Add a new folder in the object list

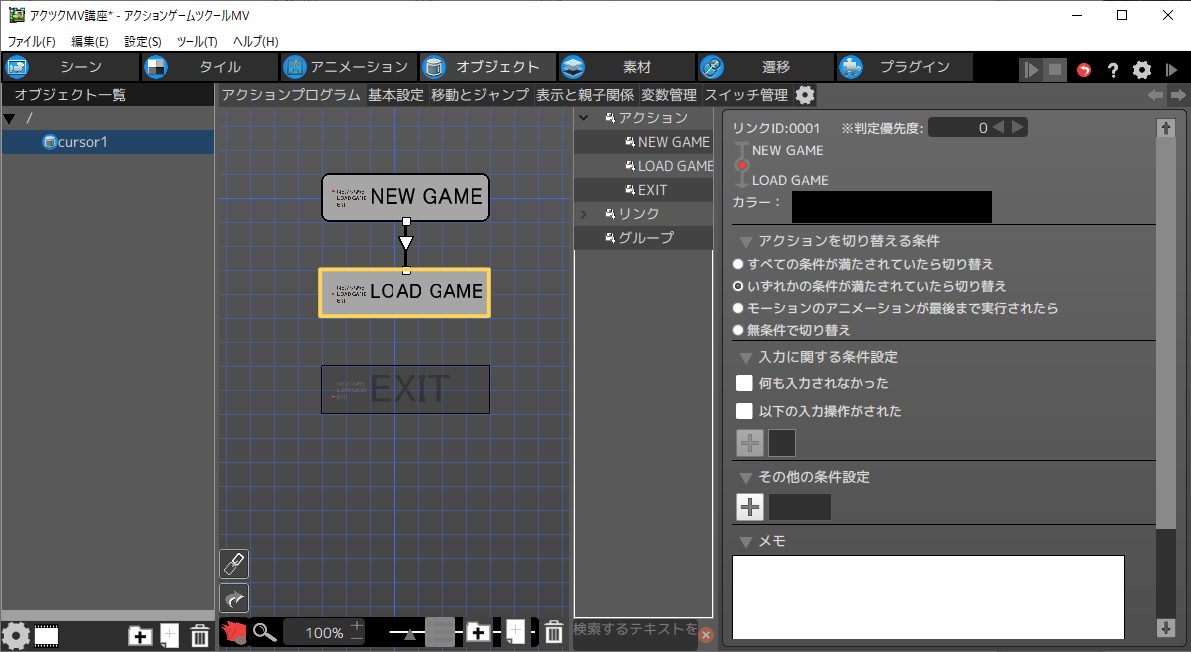tap(140, 635)
